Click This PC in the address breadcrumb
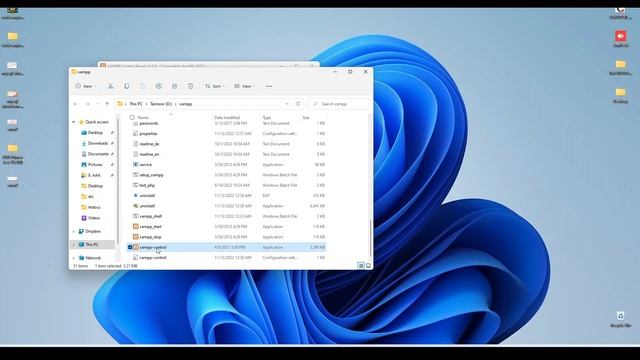This screenshot has width=640, height=360. click(x=136, y=104)
